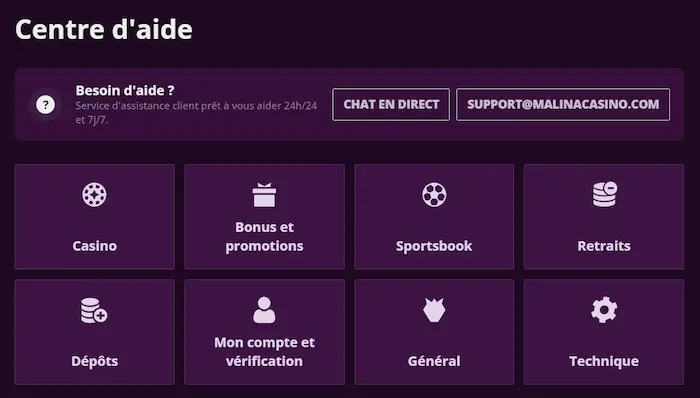Click the gear Technique icon
The image size is (700, 398).
pyautogui.click(x=604, y=310)
